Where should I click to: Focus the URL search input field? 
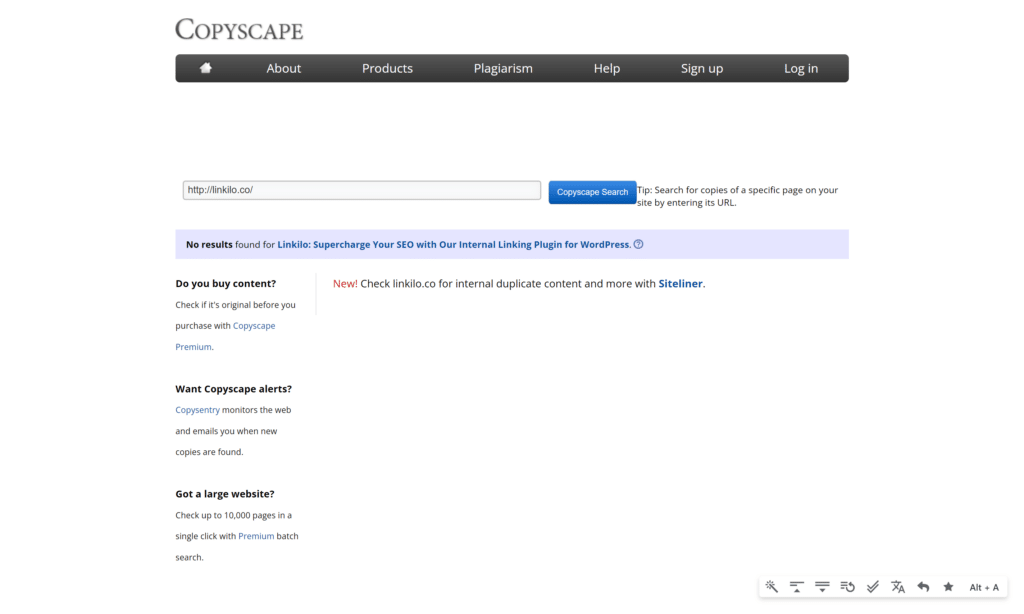point(362,190)
